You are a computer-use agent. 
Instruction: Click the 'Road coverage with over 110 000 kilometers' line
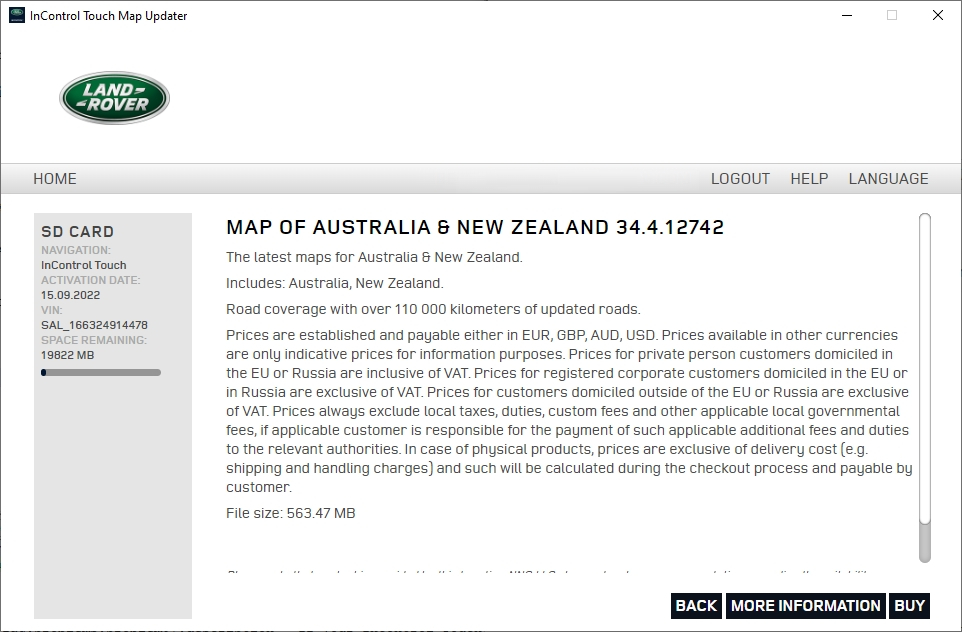433,309
